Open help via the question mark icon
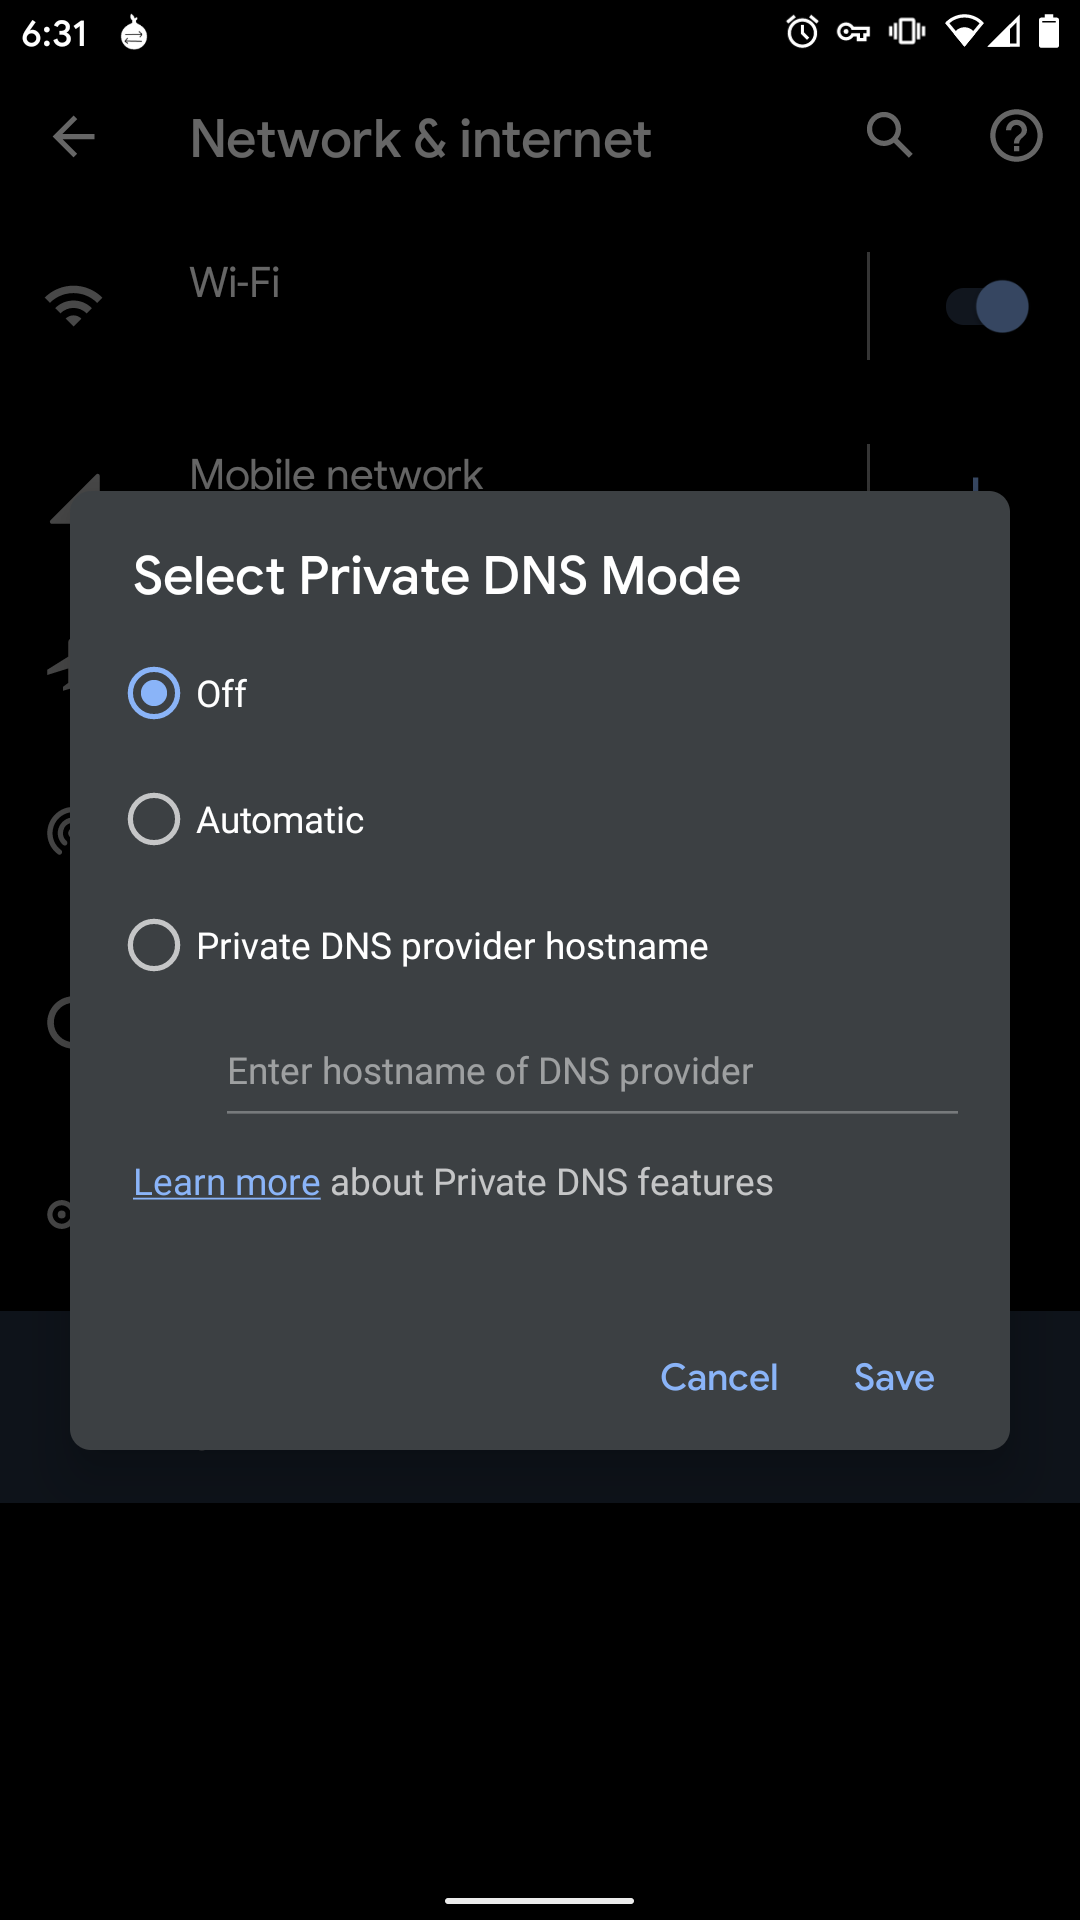This screenshot has height=1920, width=1080. (1016, 136)
